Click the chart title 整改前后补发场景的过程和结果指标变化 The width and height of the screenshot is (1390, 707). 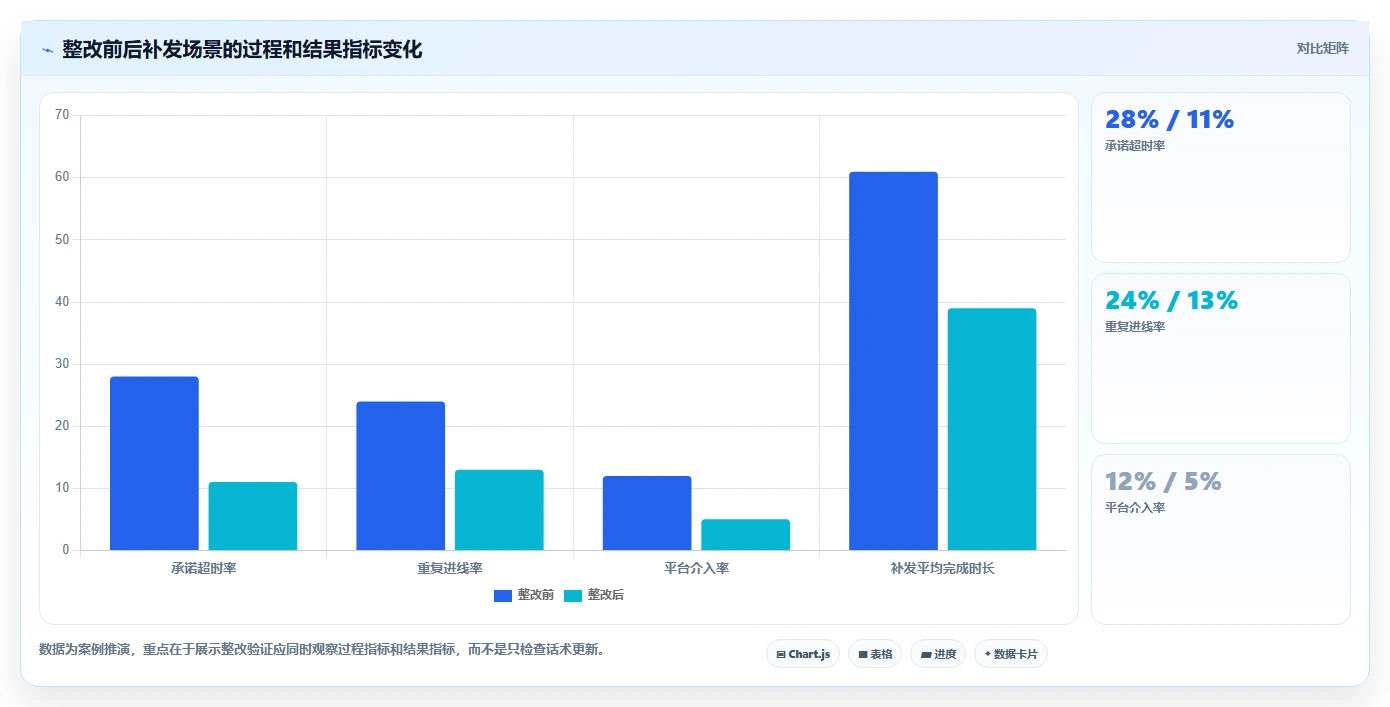(242, 49)
